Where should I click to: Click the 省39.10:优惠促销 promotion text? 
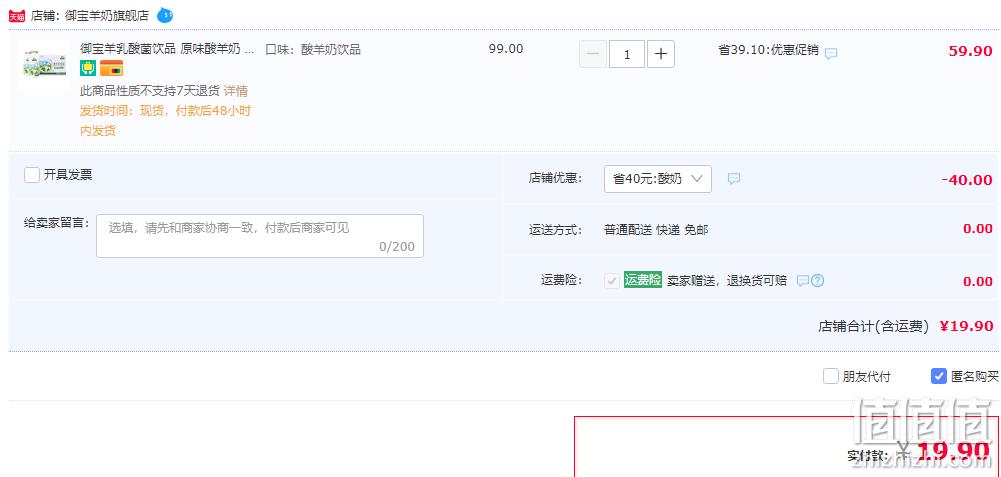tap(769, 50)
